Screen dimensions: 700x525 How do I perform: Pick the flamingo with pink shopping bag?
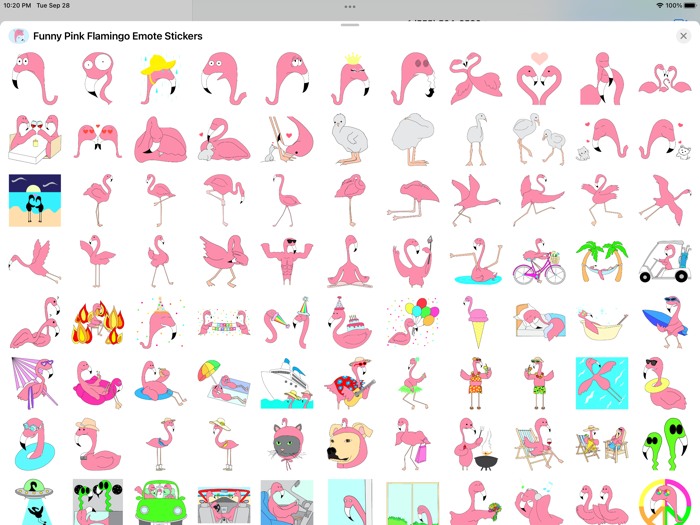[x=413, y=444]
